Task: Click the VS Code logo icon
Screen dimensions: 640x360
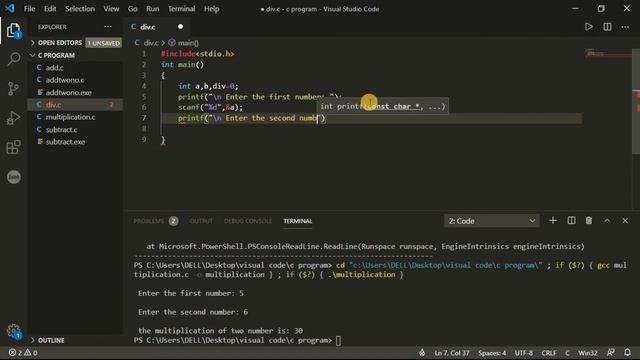Action: tap(10, 8)
